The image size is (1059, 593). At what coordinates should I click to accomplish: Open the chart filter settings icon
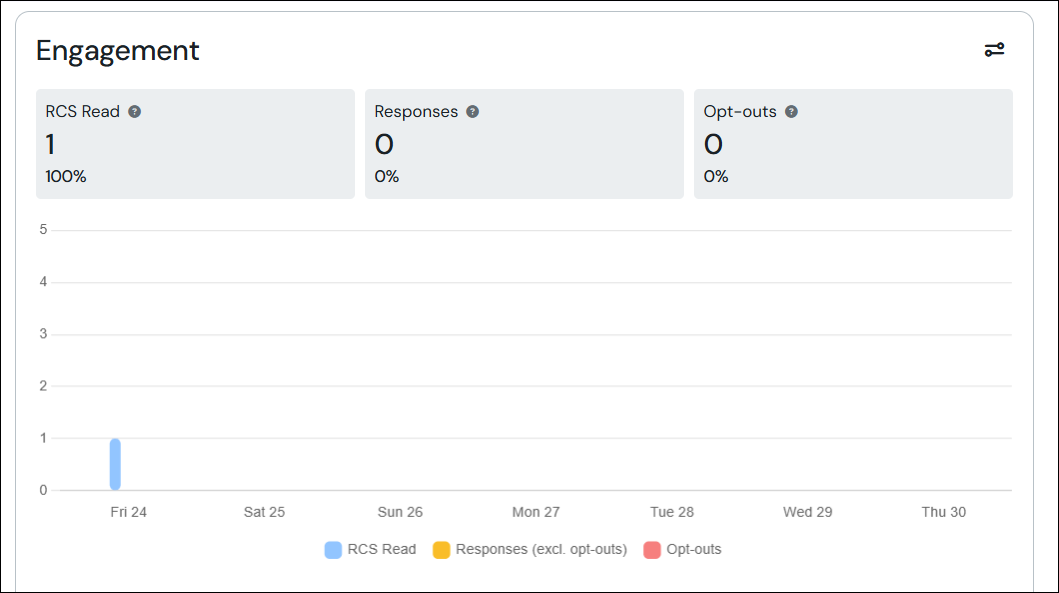[x=994, y=49]
